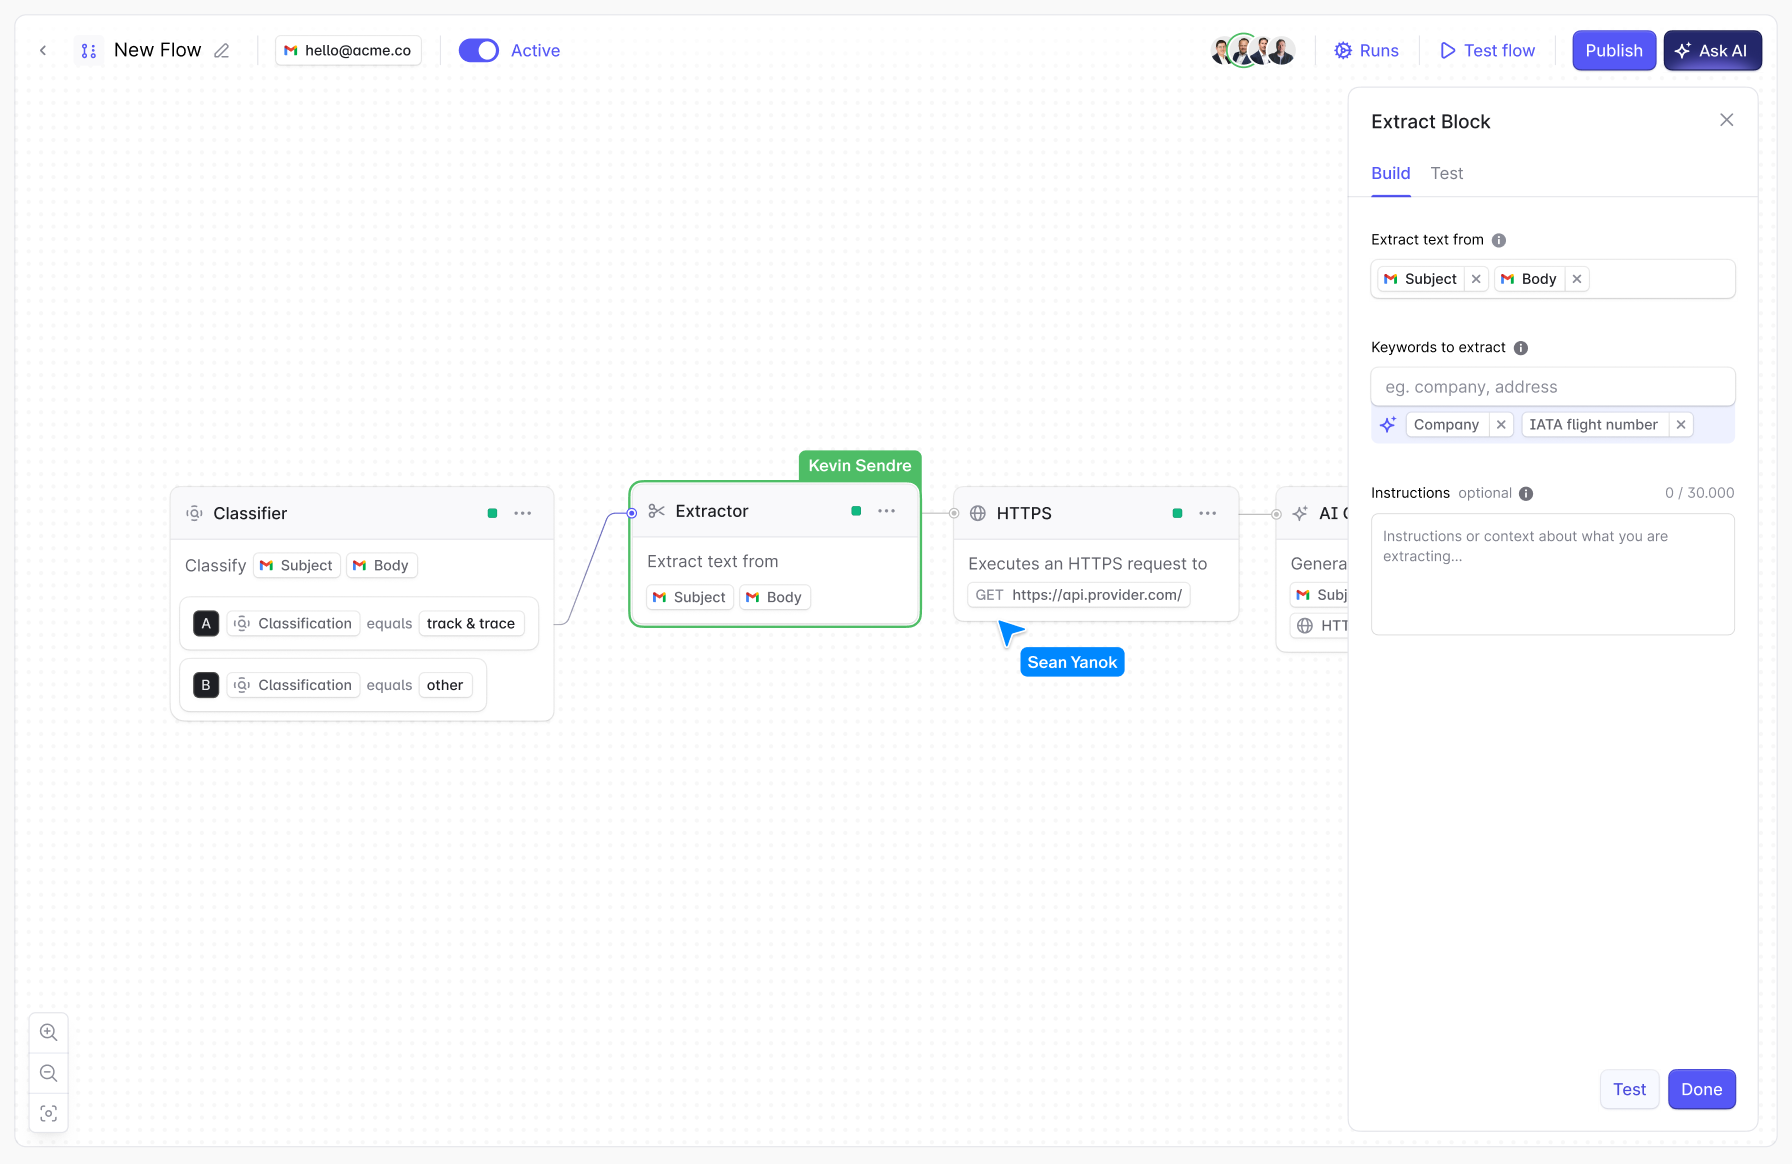Open the Classifier block options menu
This screenshot has height=1164, width=1792.
pos(522,512)
